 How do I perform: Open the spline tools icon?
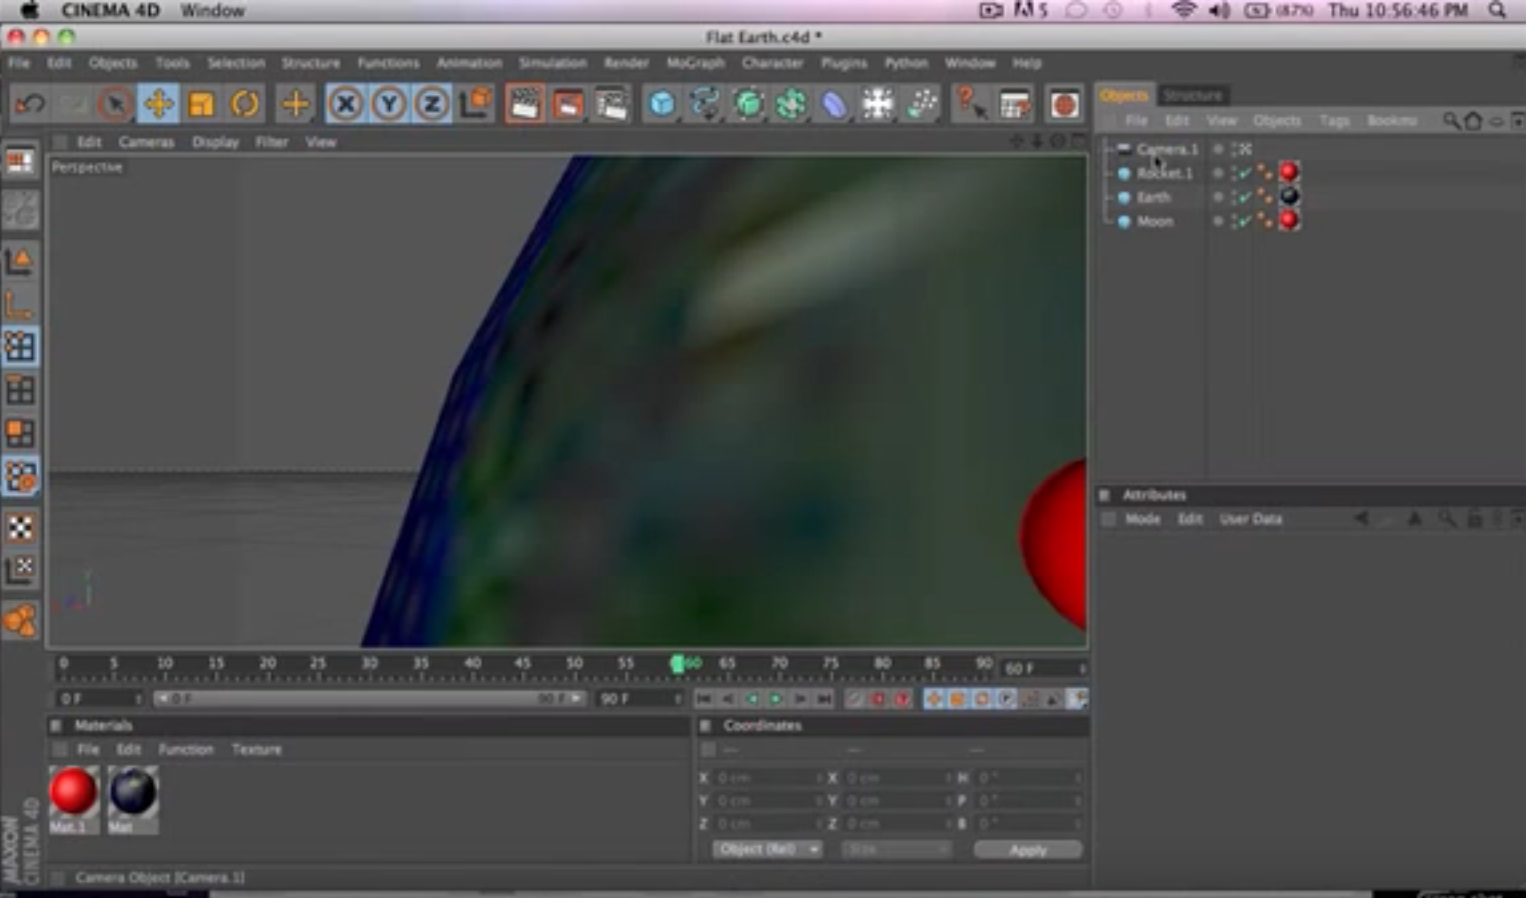[705, 104]
